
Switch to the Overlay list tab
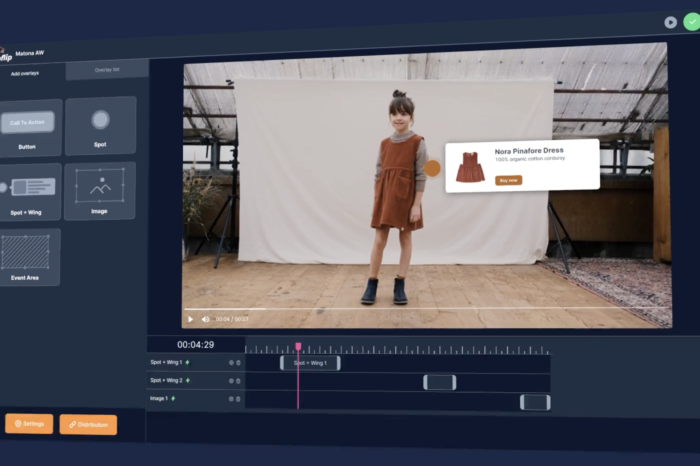click(107, 70)
